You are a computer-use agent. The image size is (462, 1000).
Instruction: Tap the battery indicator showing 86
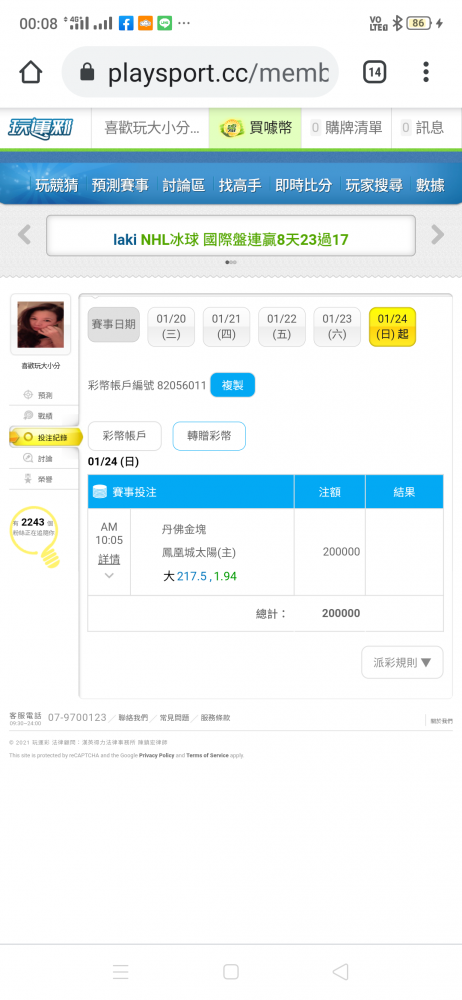pos(419,24)
